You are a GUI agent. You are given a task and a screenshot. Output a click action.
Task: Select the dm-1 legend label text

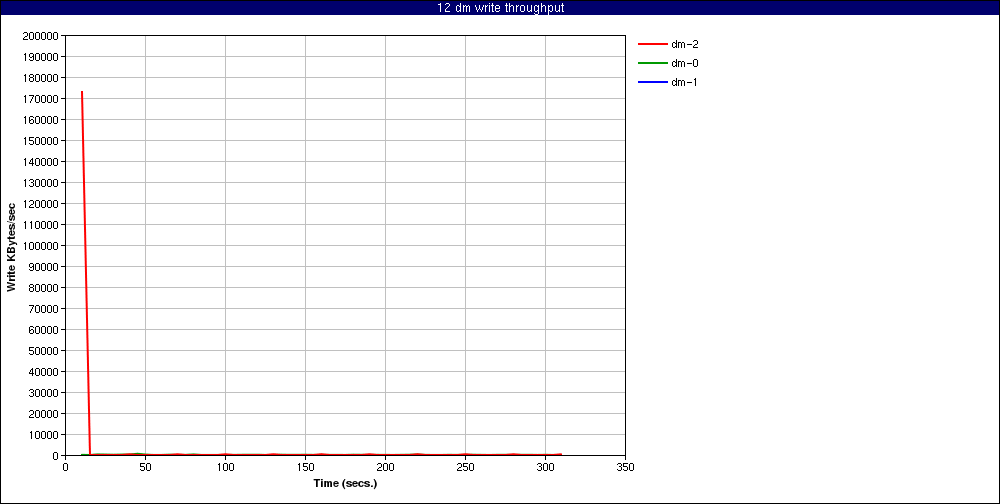tap(684, 82)
